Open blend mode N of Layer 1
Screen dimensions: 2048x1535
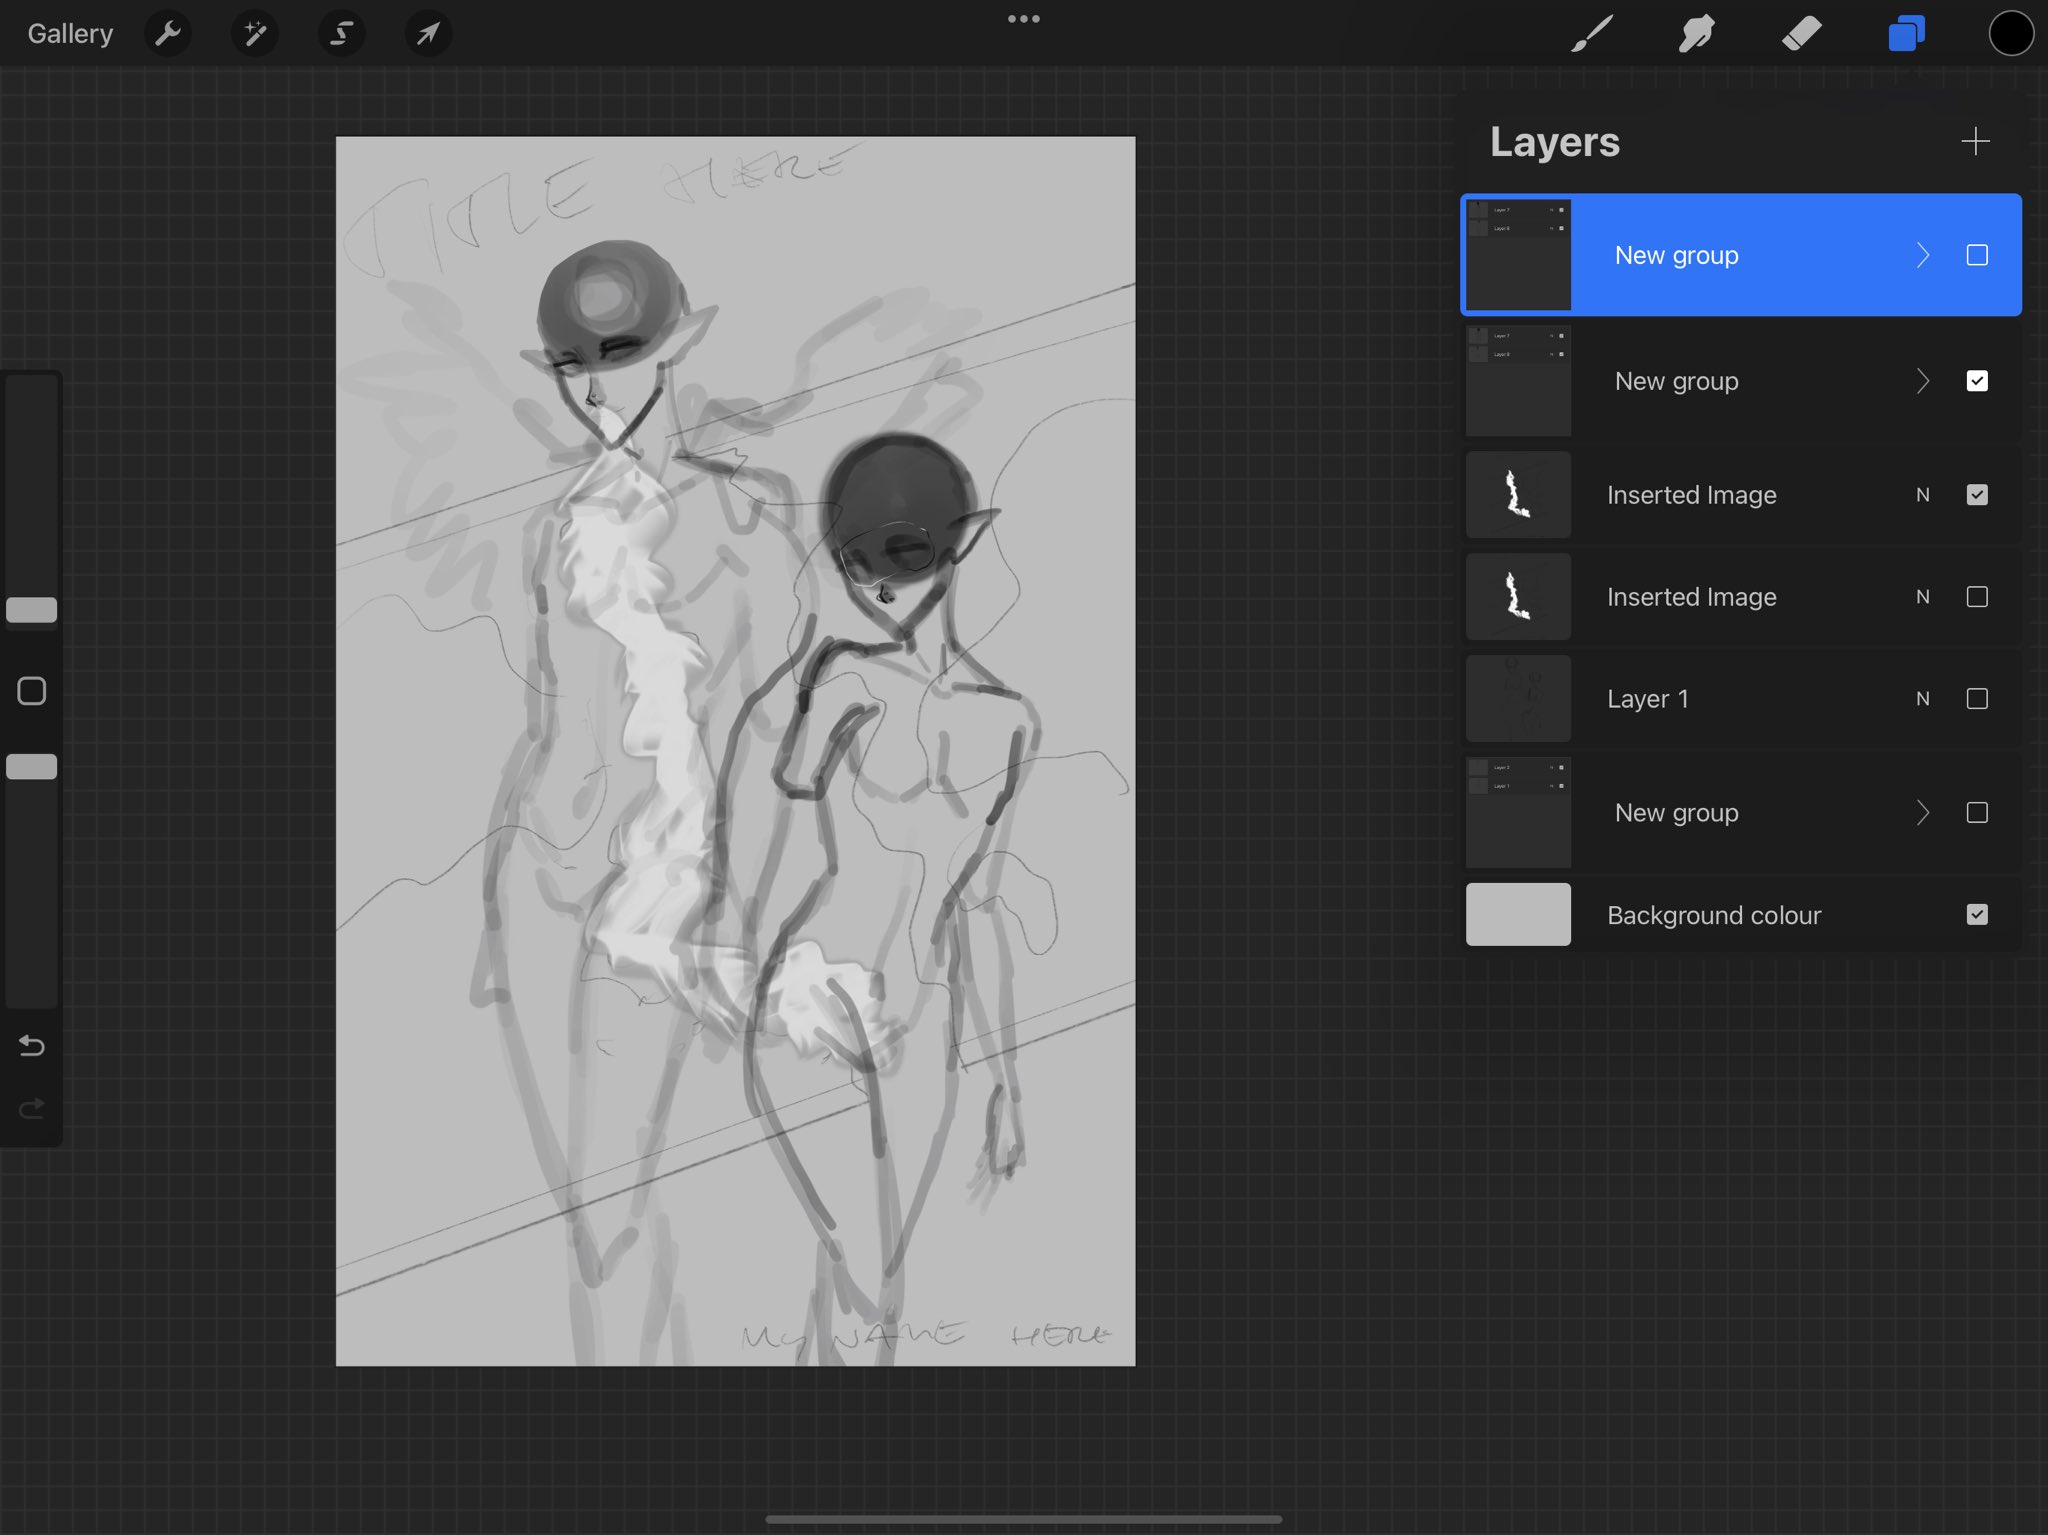pos(1922,699)
